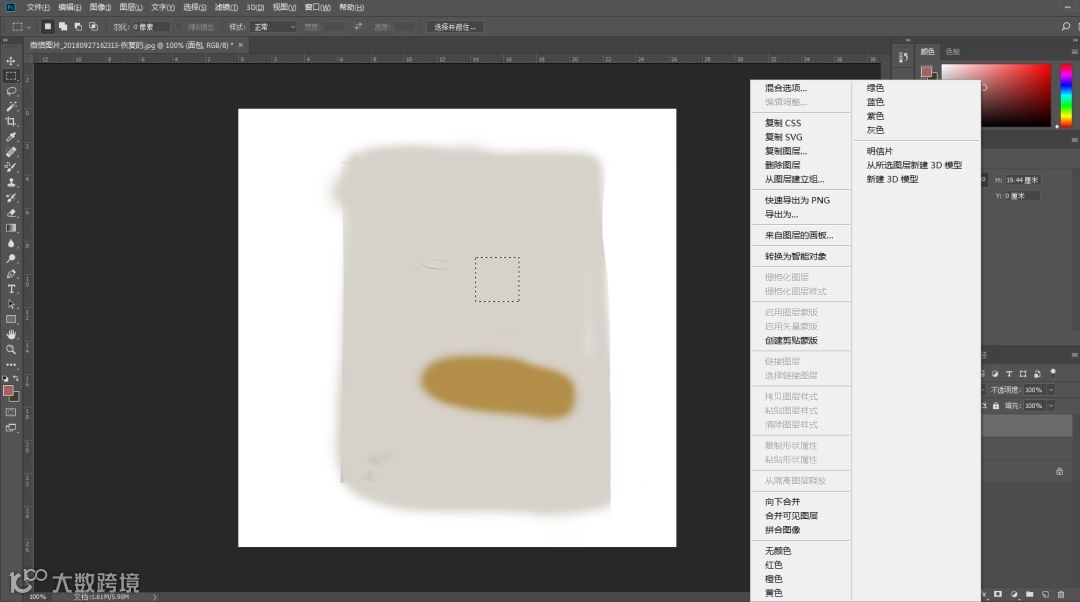Select the Magic Wand tool
This screenshot has width=1080, height=602.
tap(11, 106)
